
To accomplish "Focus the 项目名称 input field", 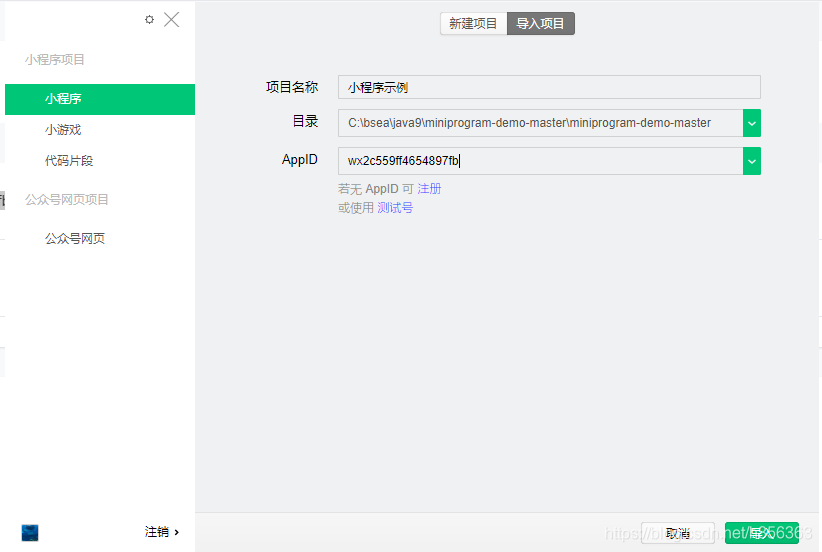I will tap(549, 87).
